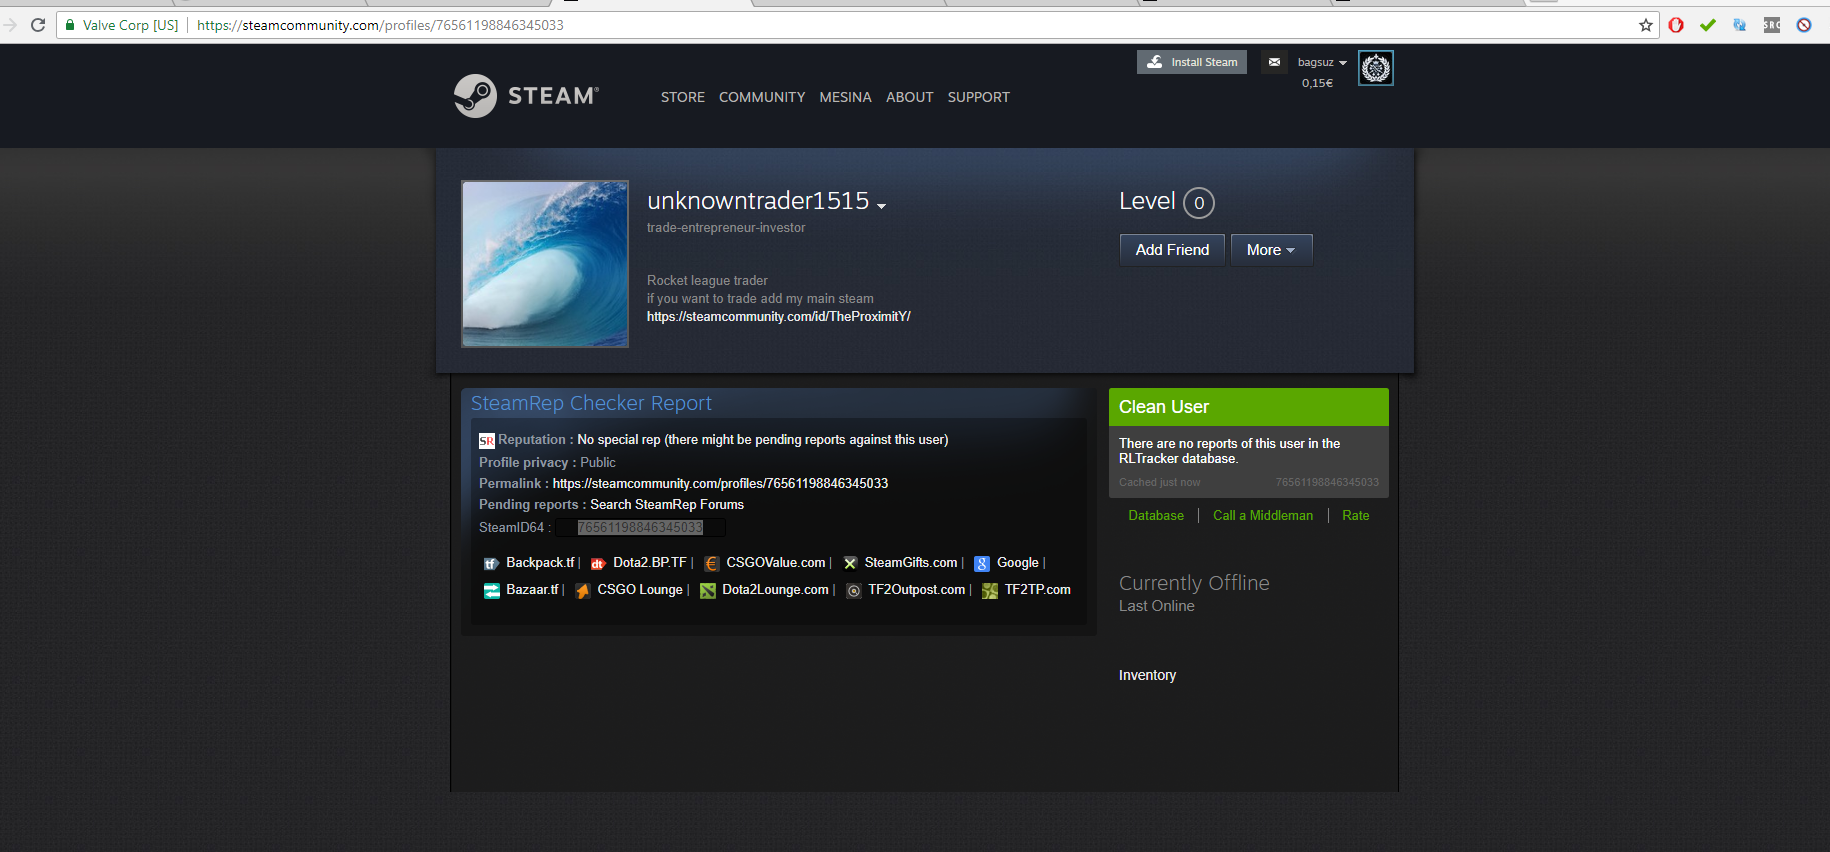Click the browser address bar URL
Image resolution: width=1830 pixels, height=852 pixels.
tap(380, 25)
